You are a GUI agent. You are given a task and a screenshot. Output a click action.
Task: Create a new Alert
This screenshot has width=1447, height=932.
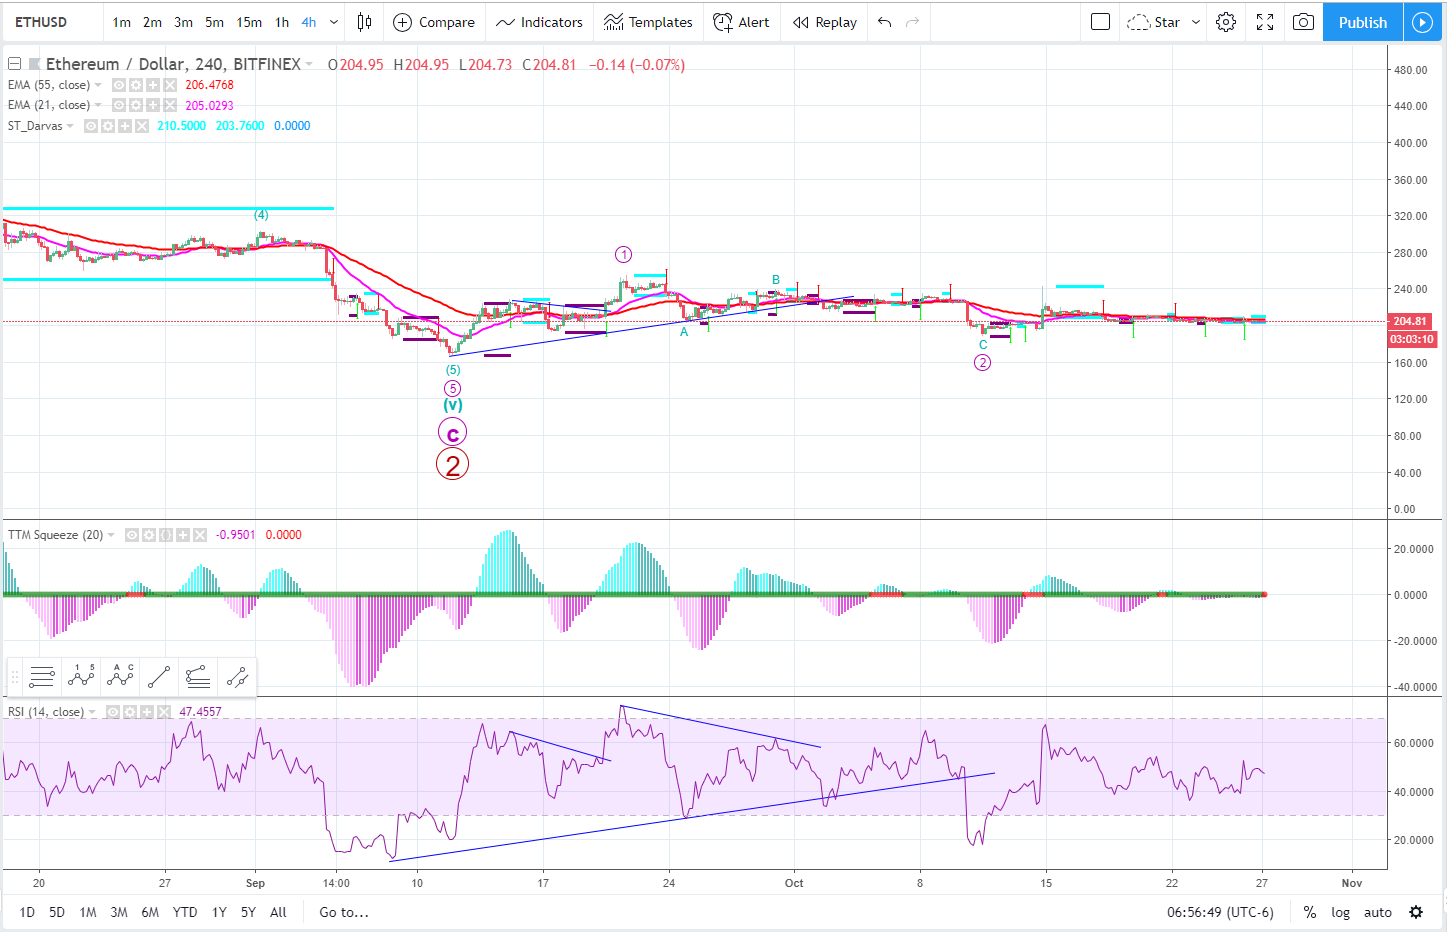(x=741, y=22)
